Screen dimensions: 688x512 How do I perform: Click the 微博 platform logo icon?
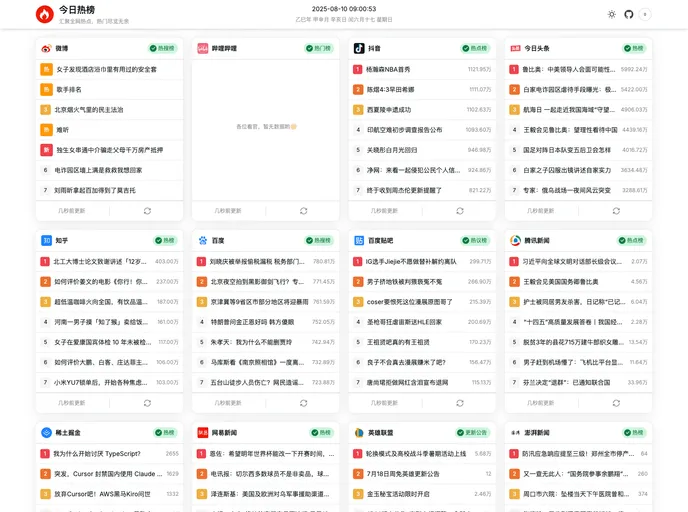46,48
